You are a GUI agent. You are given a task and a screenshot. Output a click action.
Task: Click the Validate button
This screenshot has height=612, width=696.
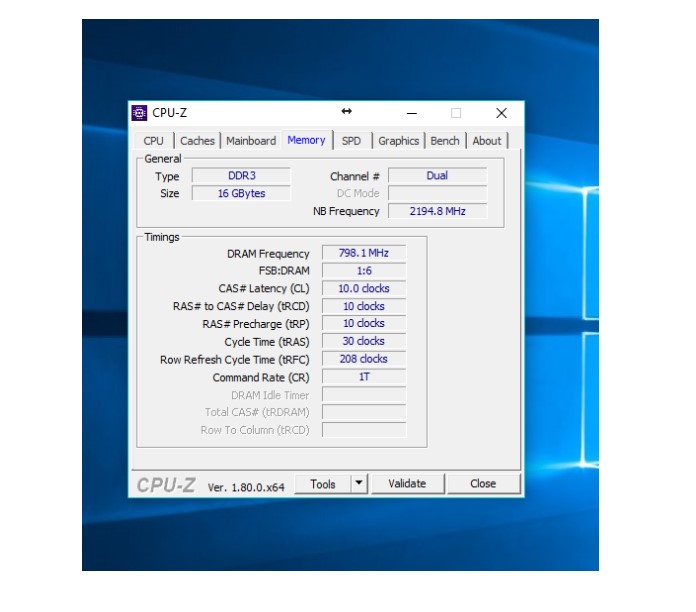pos(407,484)
